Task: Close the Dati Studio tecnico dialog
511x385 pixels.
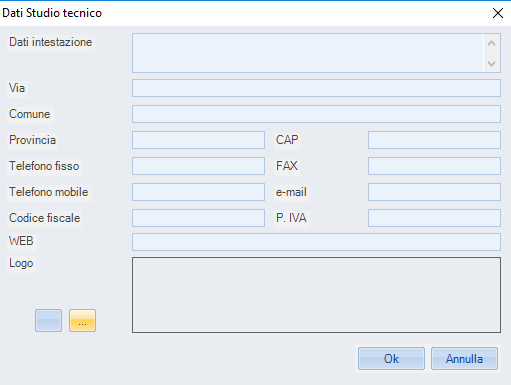Action: 498,13
